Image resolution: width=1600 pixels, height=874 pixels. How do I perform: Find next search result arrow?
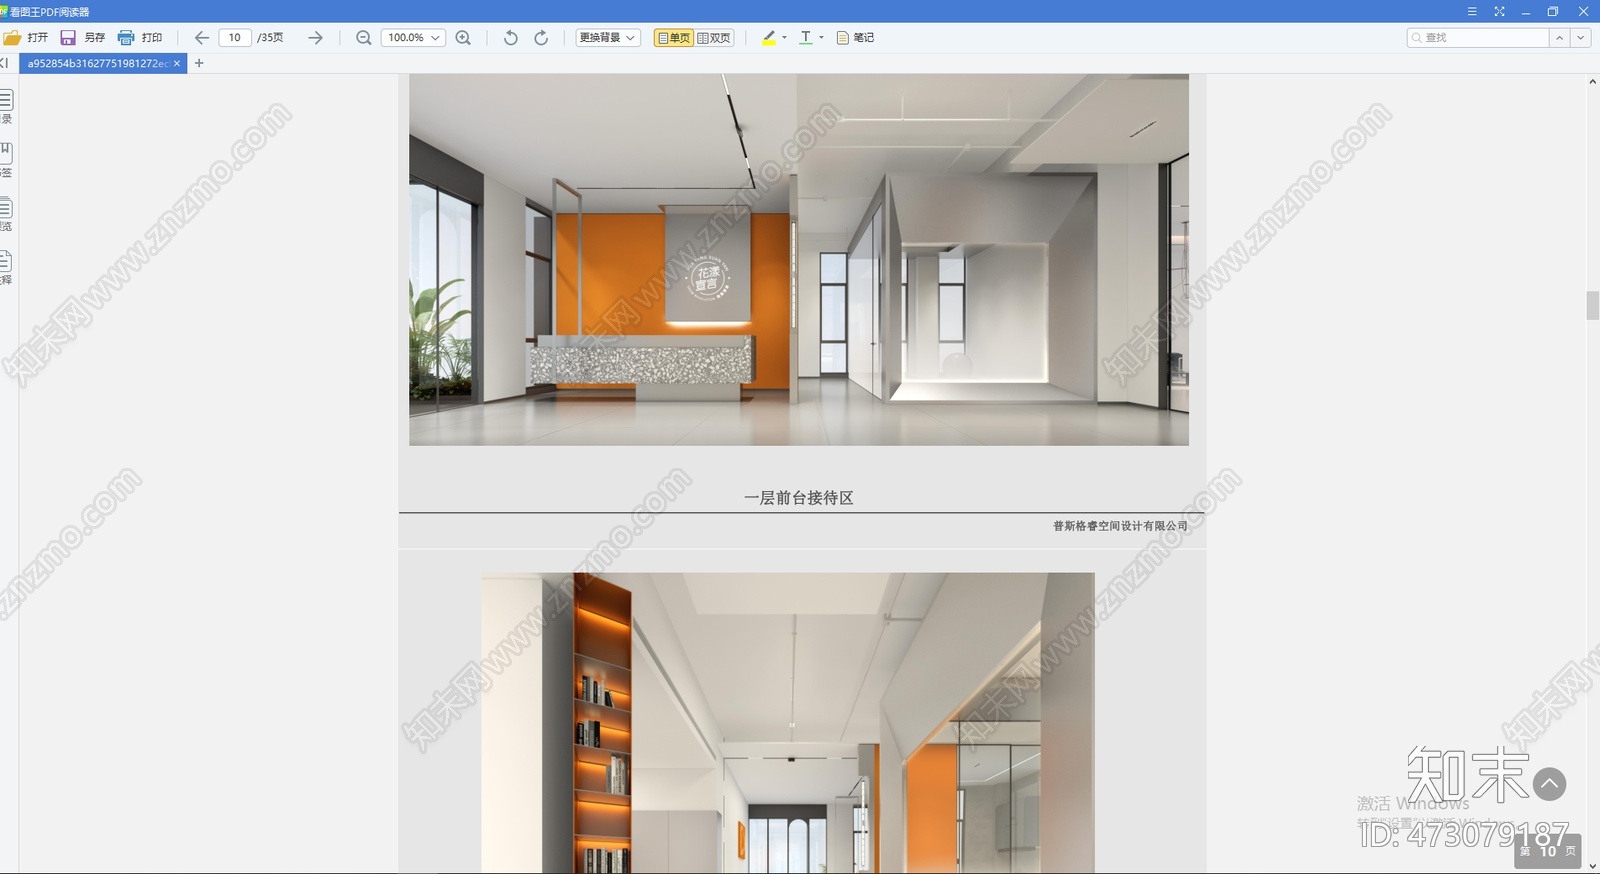point(1580,37)
